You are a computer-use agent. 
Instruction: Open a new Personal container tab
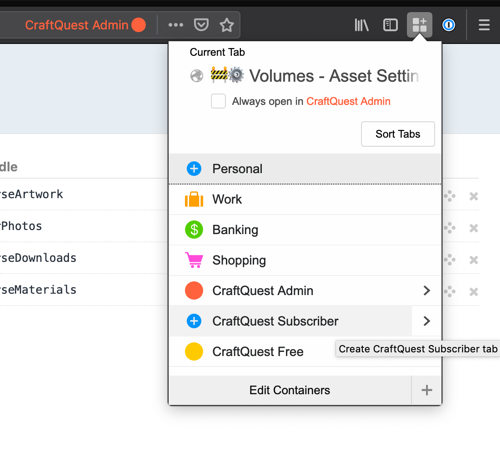click(x=305, y=169)
